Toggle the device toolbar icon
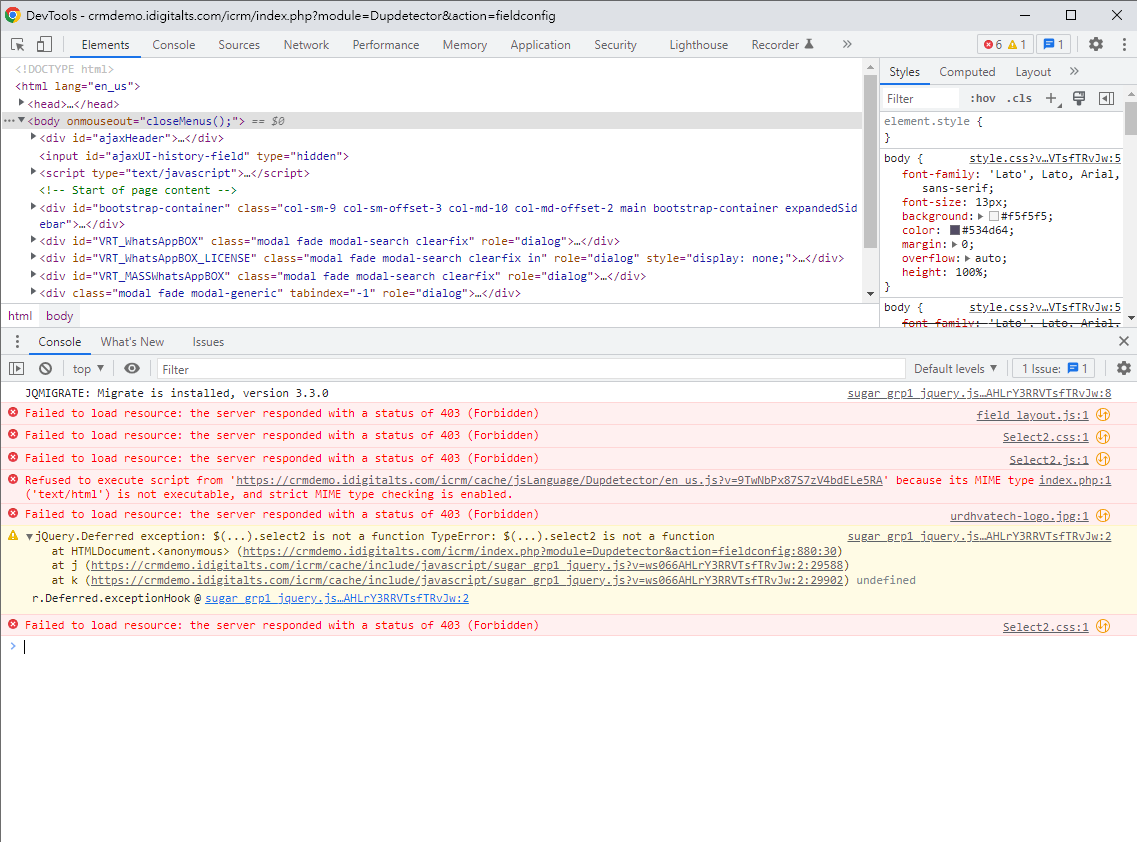1137x842 pixels. 44,44
